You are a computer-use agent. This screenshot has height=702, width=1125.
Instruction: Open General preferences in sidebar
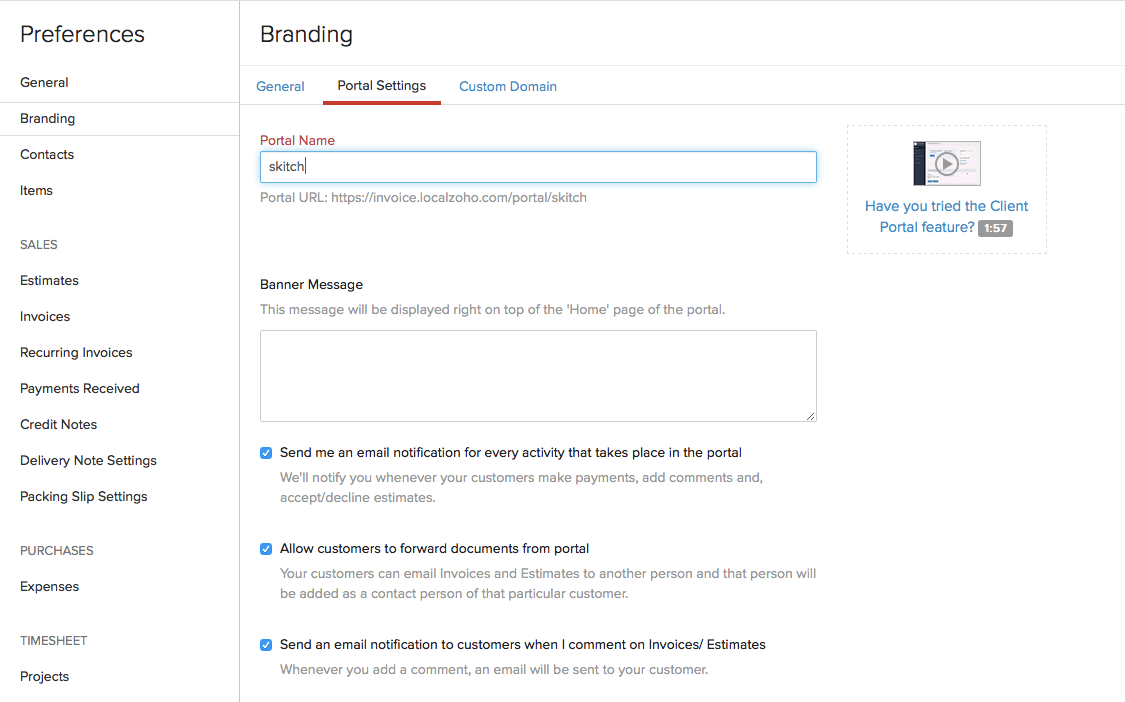[x=44, y=83]
